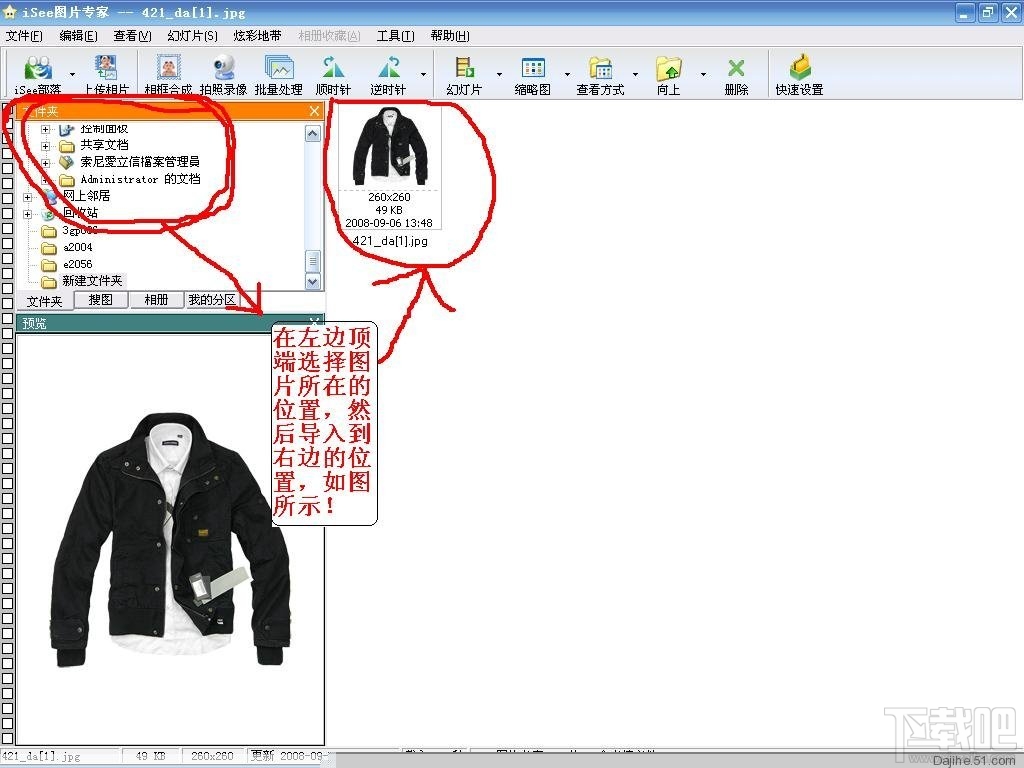
Task: Open the 帮助(H) menu
Action: [450, 35]
